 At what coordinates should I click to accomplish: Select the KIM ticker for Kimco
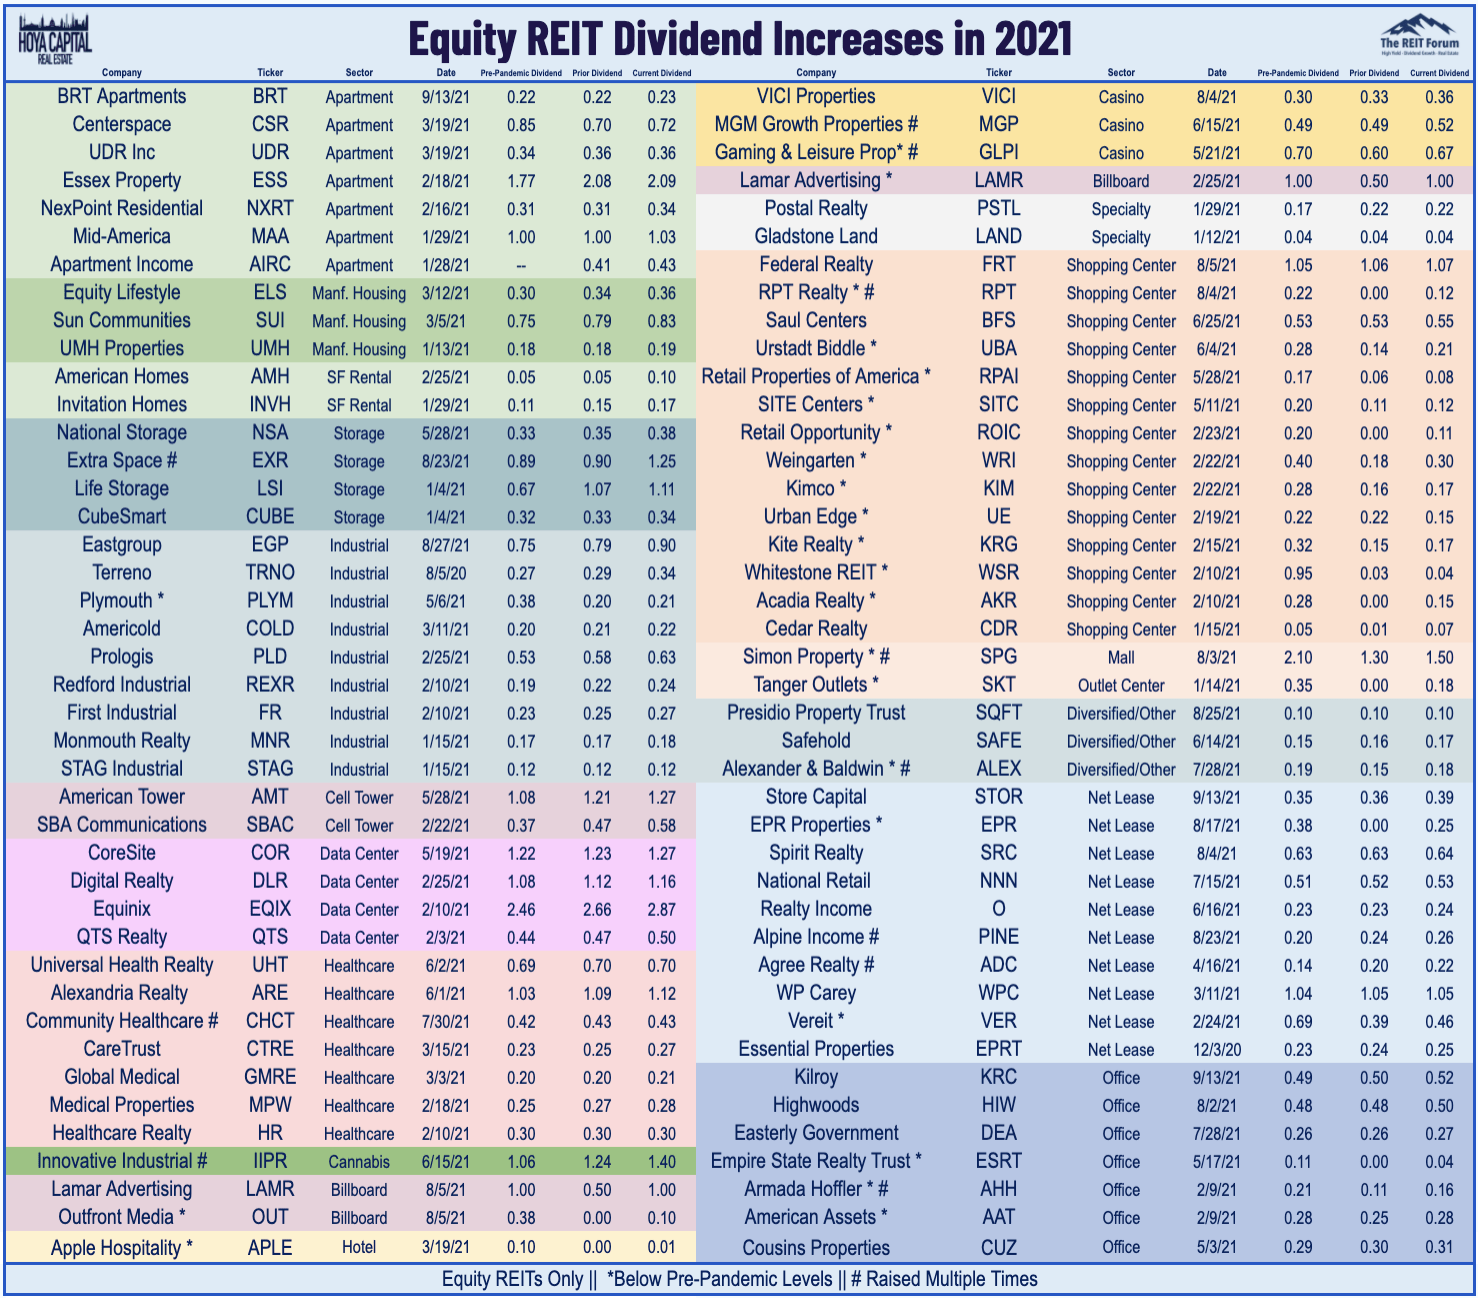(x=999, y=488)
